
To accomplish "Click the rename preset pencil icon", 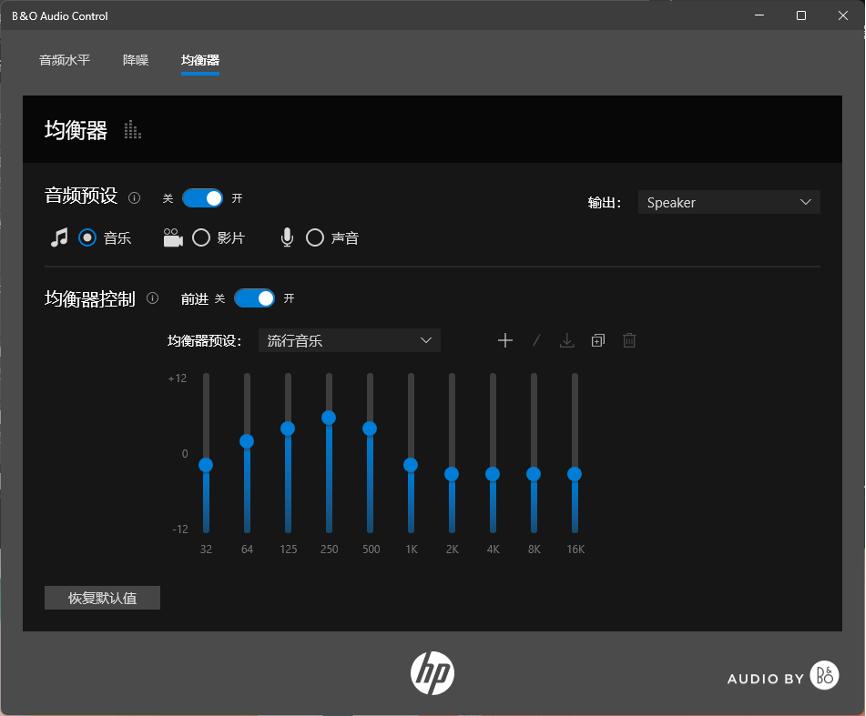I will point(536,340).
